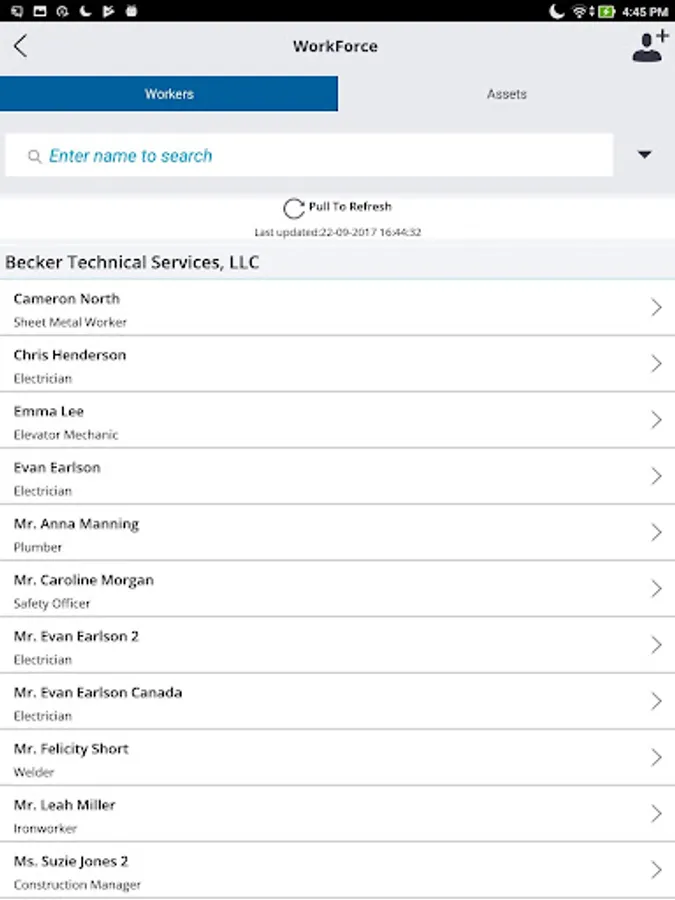
Task: Tap the Wi-Fi icon in status bar
Action: (580, 12)
